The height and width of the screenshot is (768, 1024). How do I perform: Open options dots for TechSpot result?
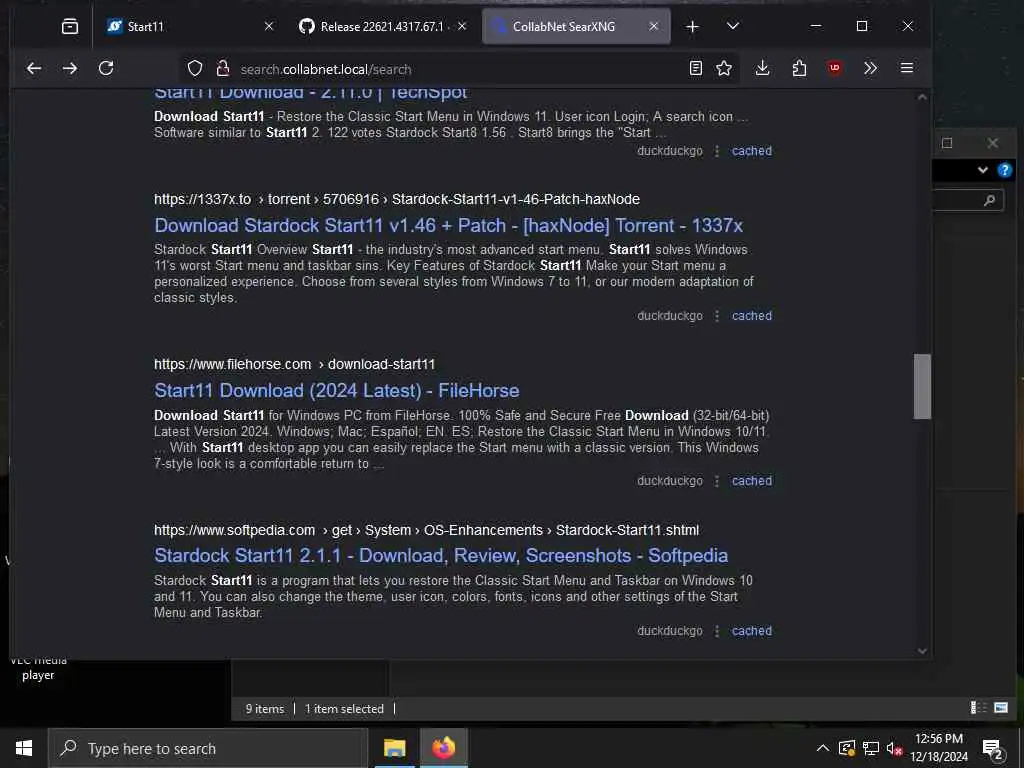(717, 151)
